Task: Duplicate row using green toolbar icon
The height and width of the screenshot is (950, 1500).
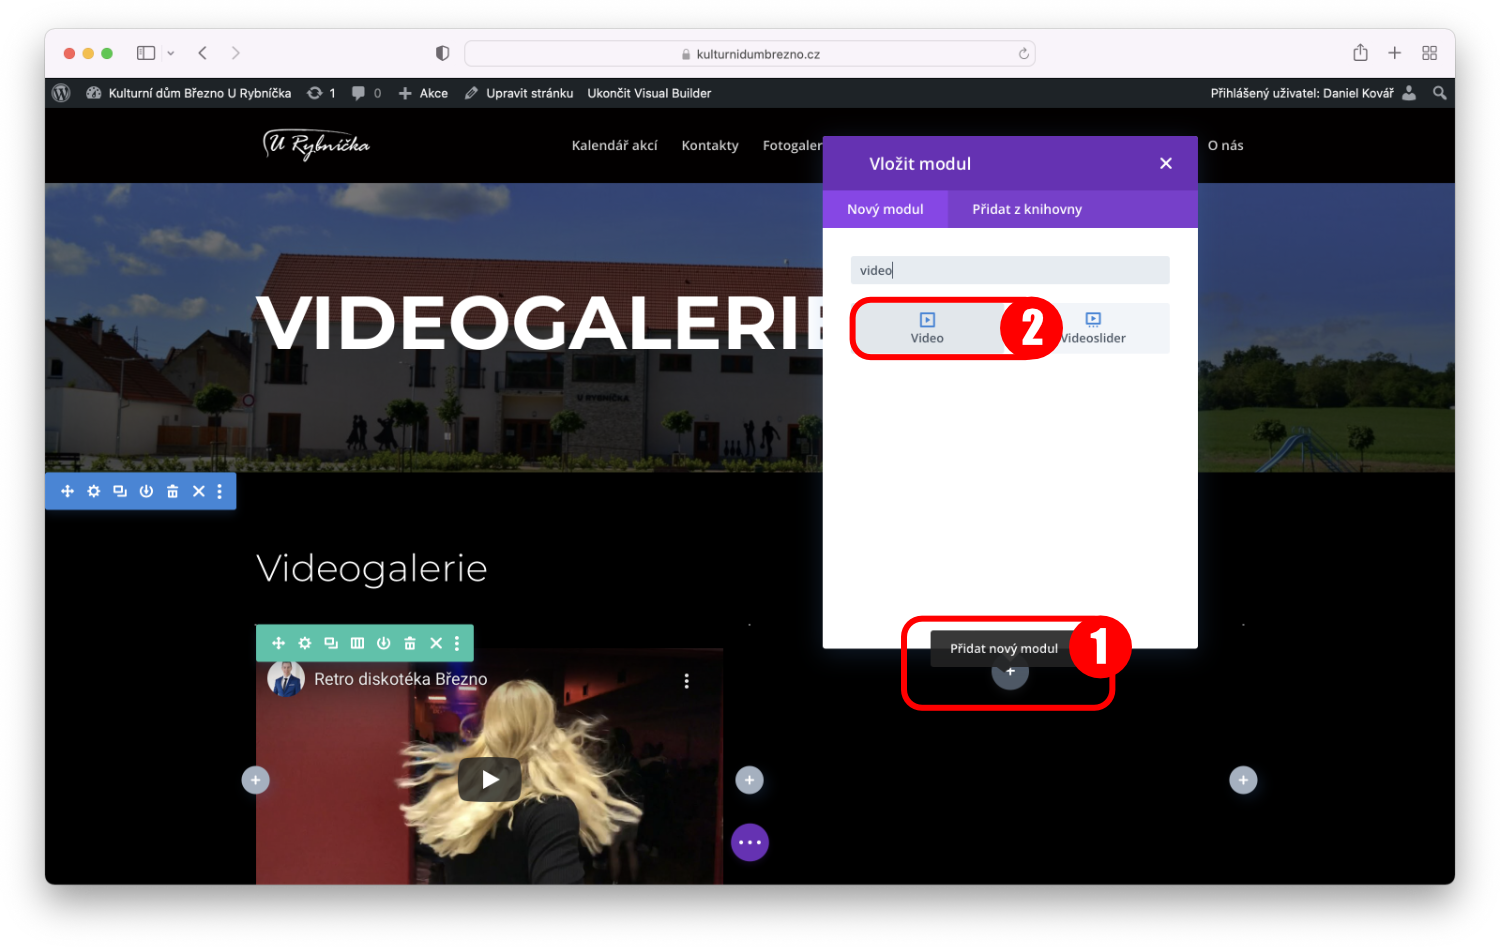Action: [x=331, y=643]
